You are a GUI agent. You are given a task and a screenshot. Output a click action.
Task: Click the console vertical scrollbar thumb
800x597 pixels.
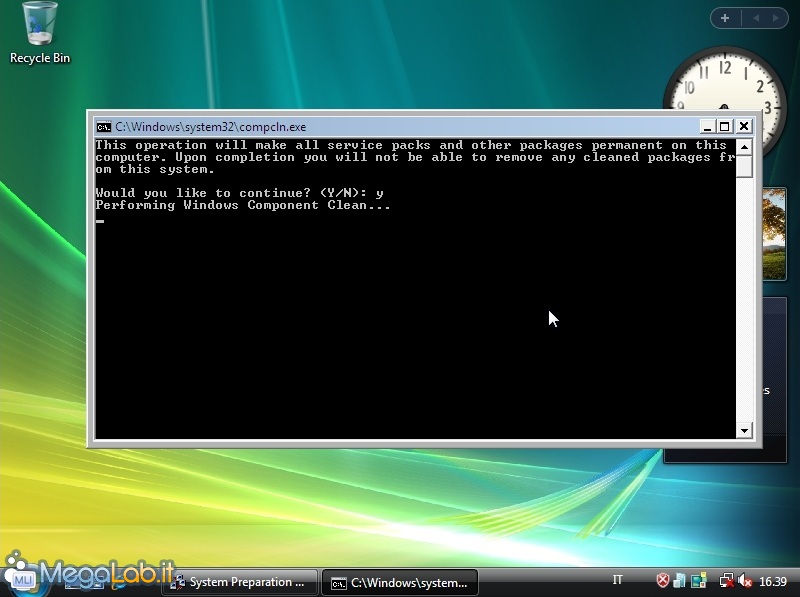(744, 166)
